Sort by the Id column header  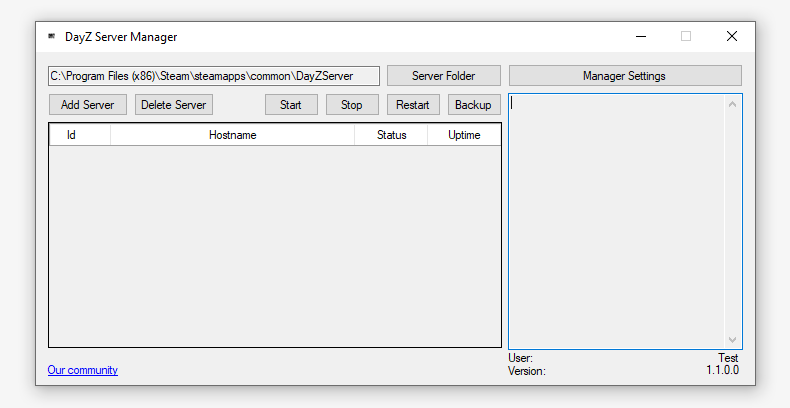pos(80,135)
